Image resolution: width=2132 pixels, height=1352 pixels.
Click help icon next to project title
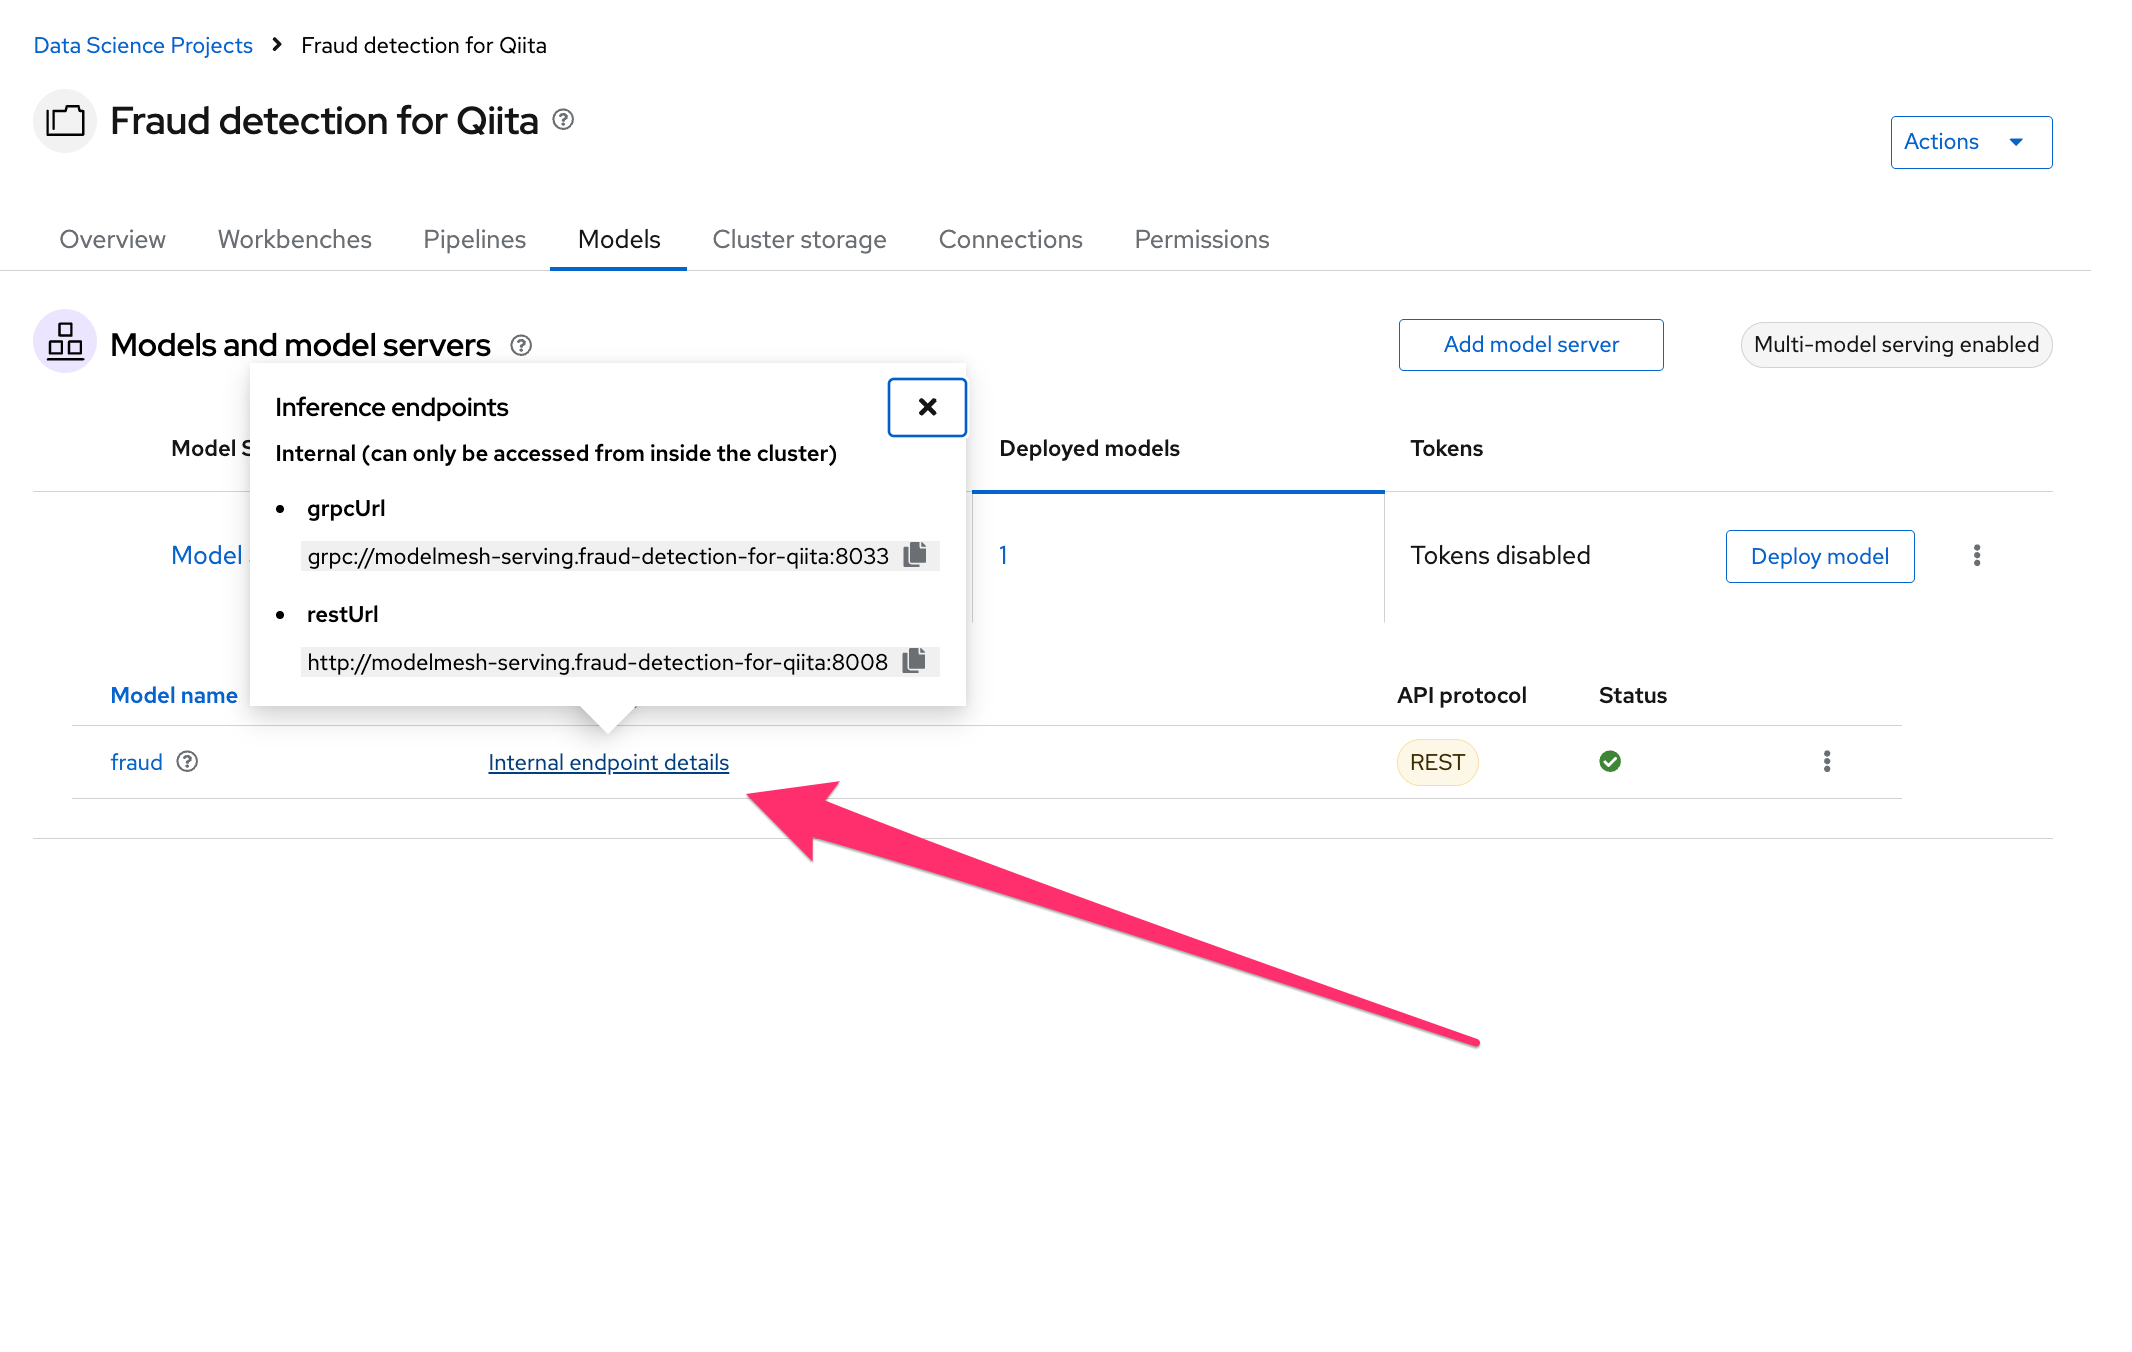click(x=563, y=120)
